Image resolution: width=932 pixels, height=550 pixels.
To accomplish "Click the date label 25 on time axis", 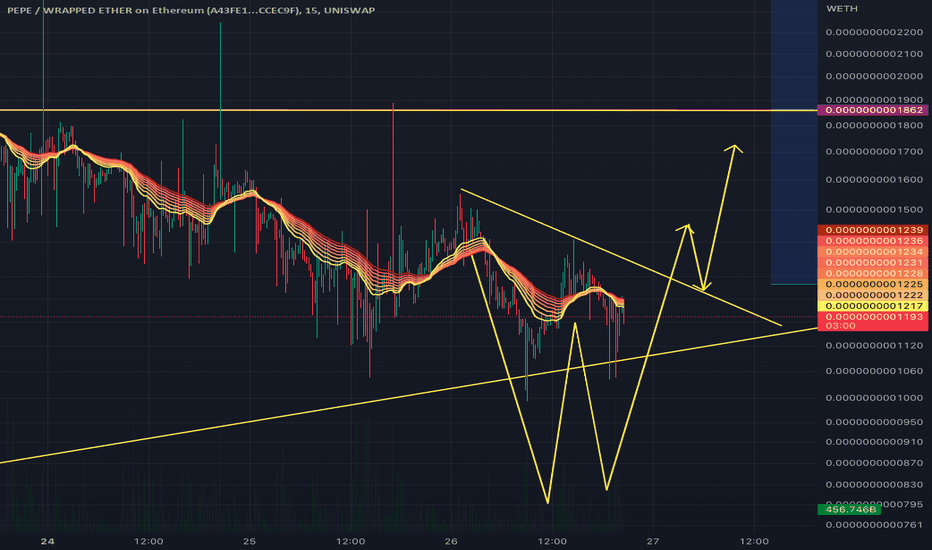I will [x=249, y=541].
